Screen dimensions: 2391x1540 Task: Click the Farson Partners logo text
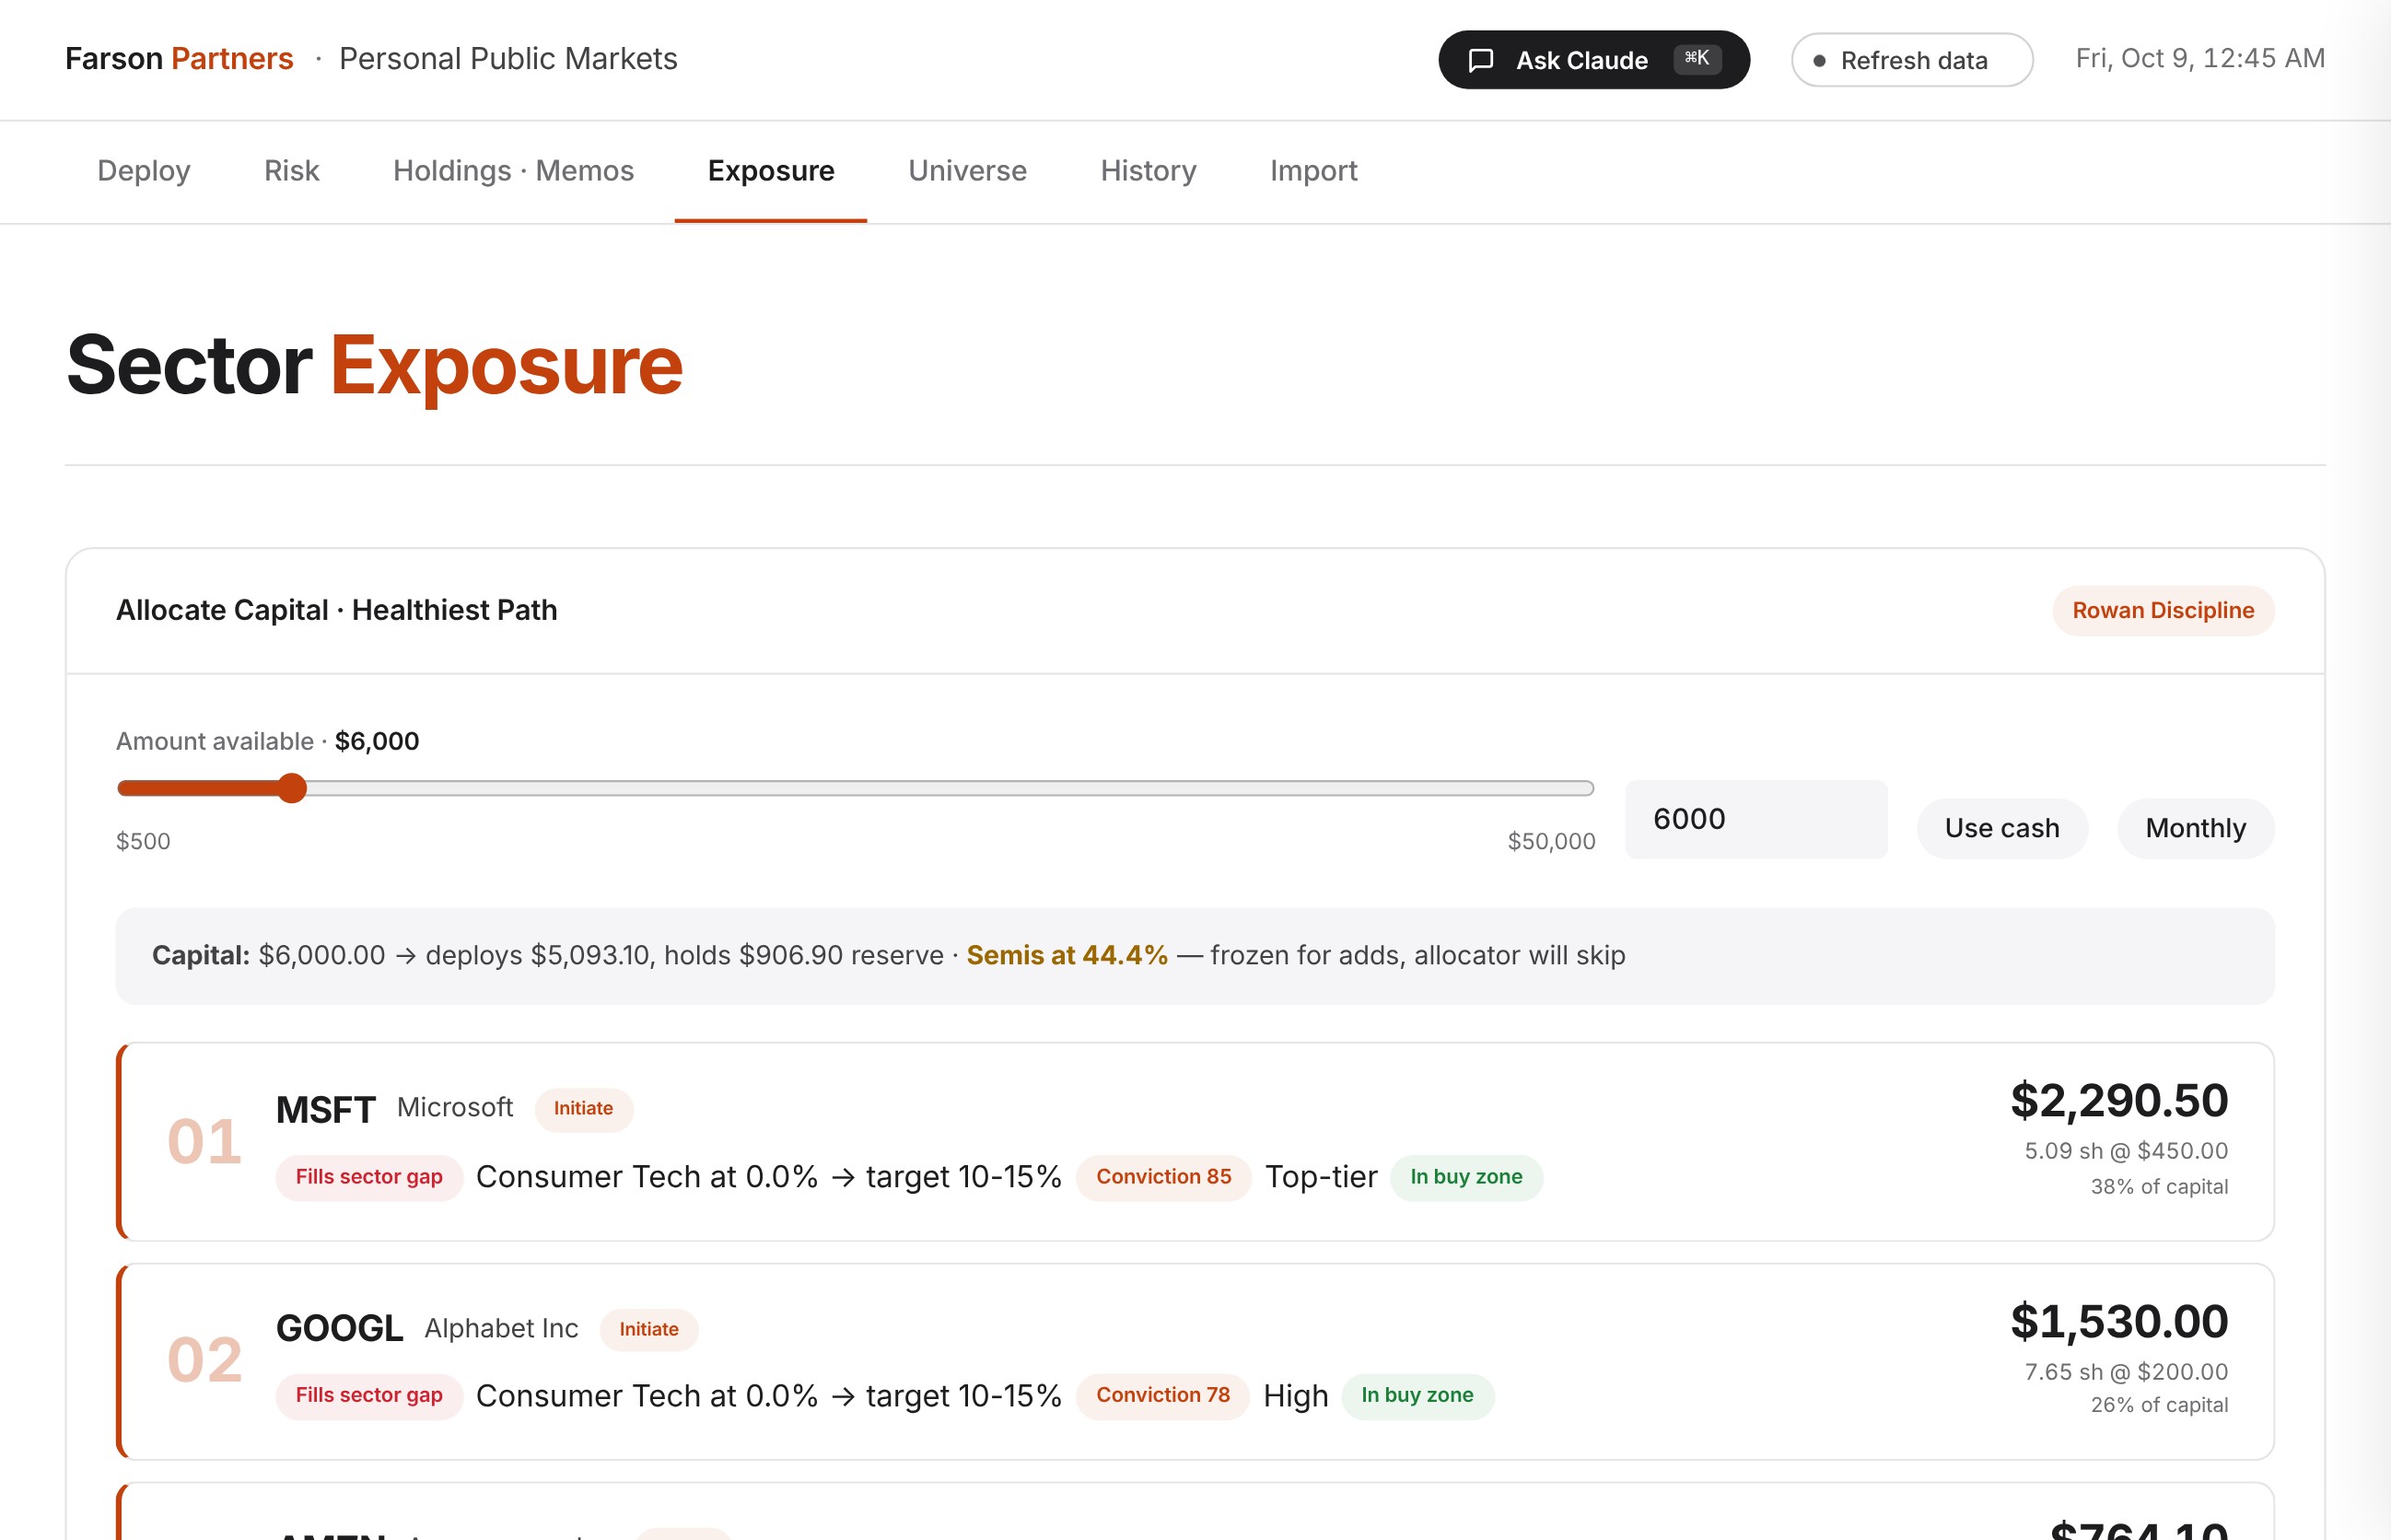pos(179,59)
